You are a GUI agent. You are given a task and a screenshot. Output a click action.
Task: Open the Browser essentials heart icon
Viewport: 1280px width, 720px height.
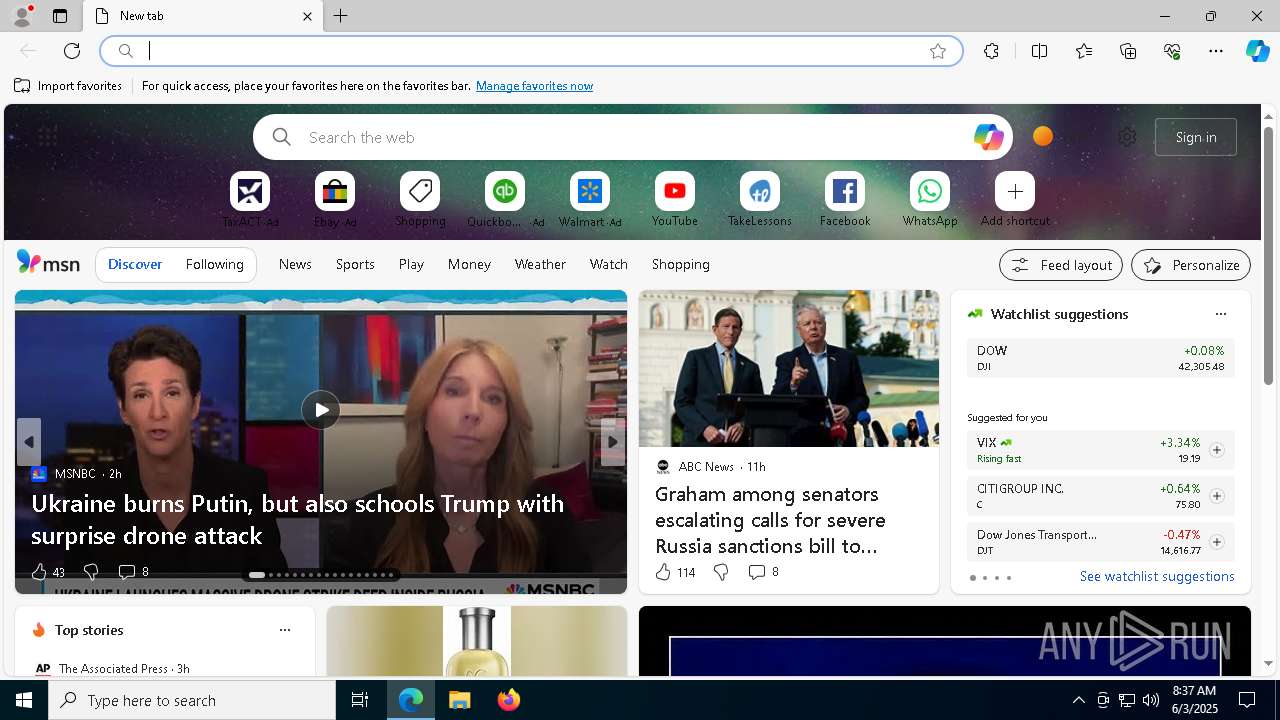tap(1172, 51)
